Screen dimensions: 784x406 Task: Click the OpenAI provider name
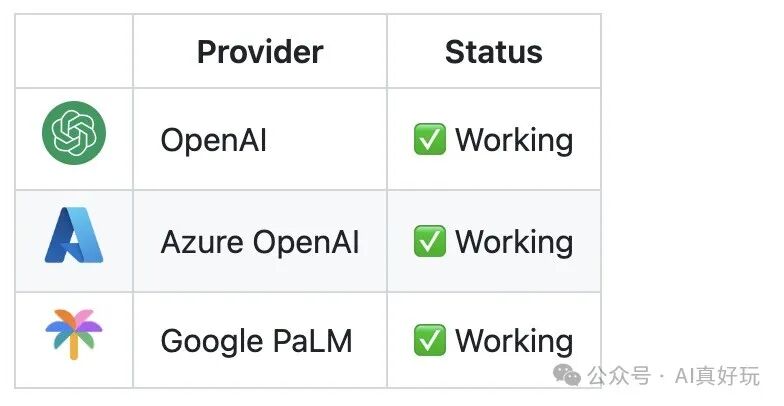pos(214,140)
